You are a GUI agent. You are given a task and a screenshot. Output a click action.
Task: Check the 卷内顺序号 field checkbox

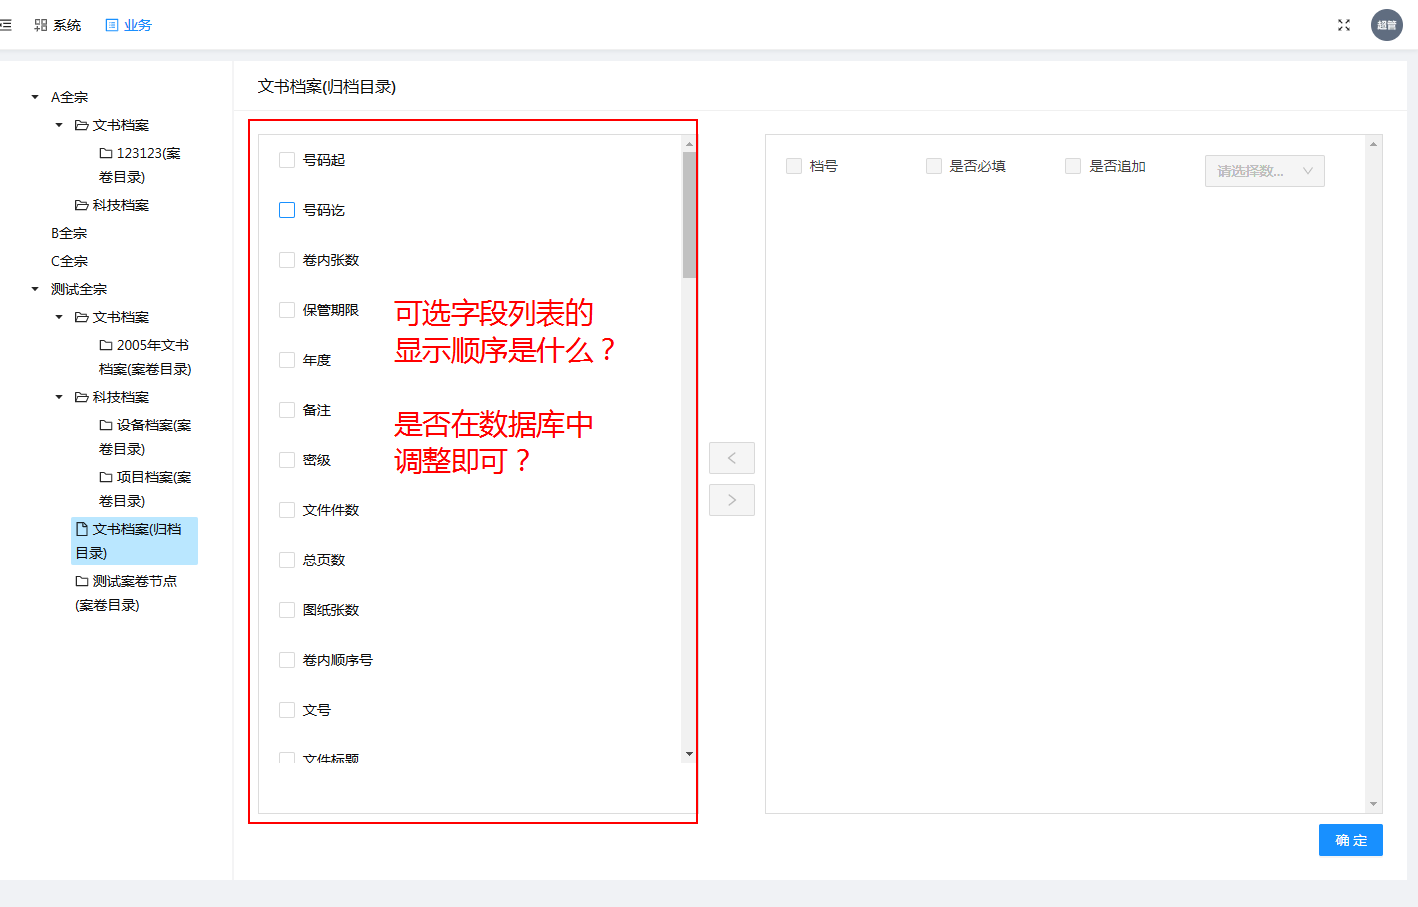[x=287, y=660]
